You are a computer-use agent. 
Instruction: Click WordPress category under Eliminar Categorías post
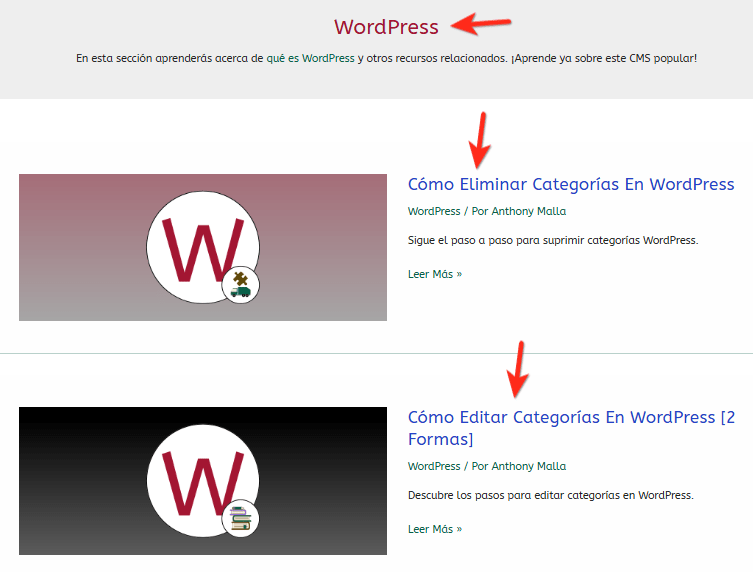coord(434,211)
